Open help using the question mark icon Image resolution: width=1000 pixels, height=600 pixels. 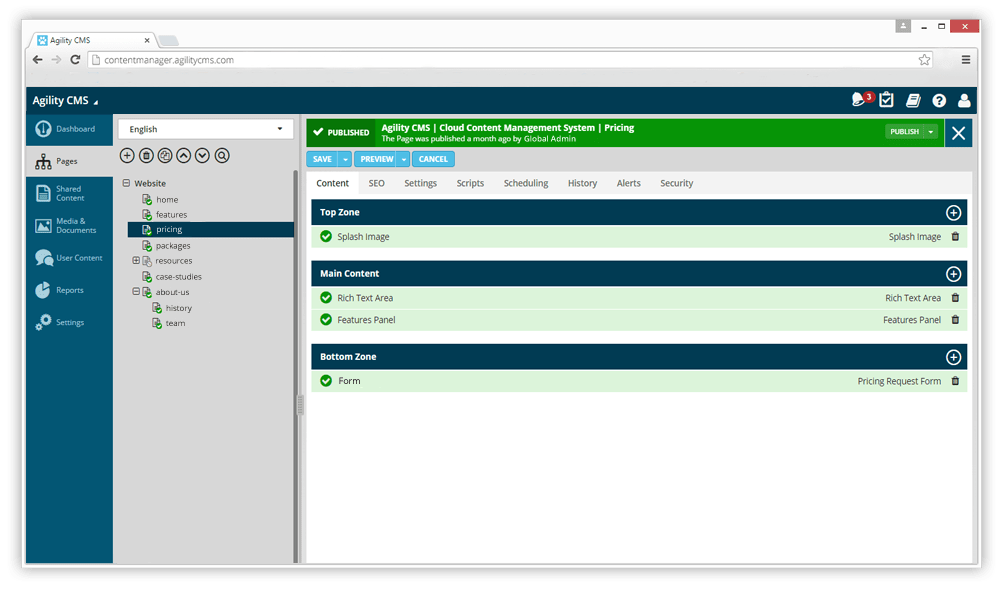click(x=938, y=100)
